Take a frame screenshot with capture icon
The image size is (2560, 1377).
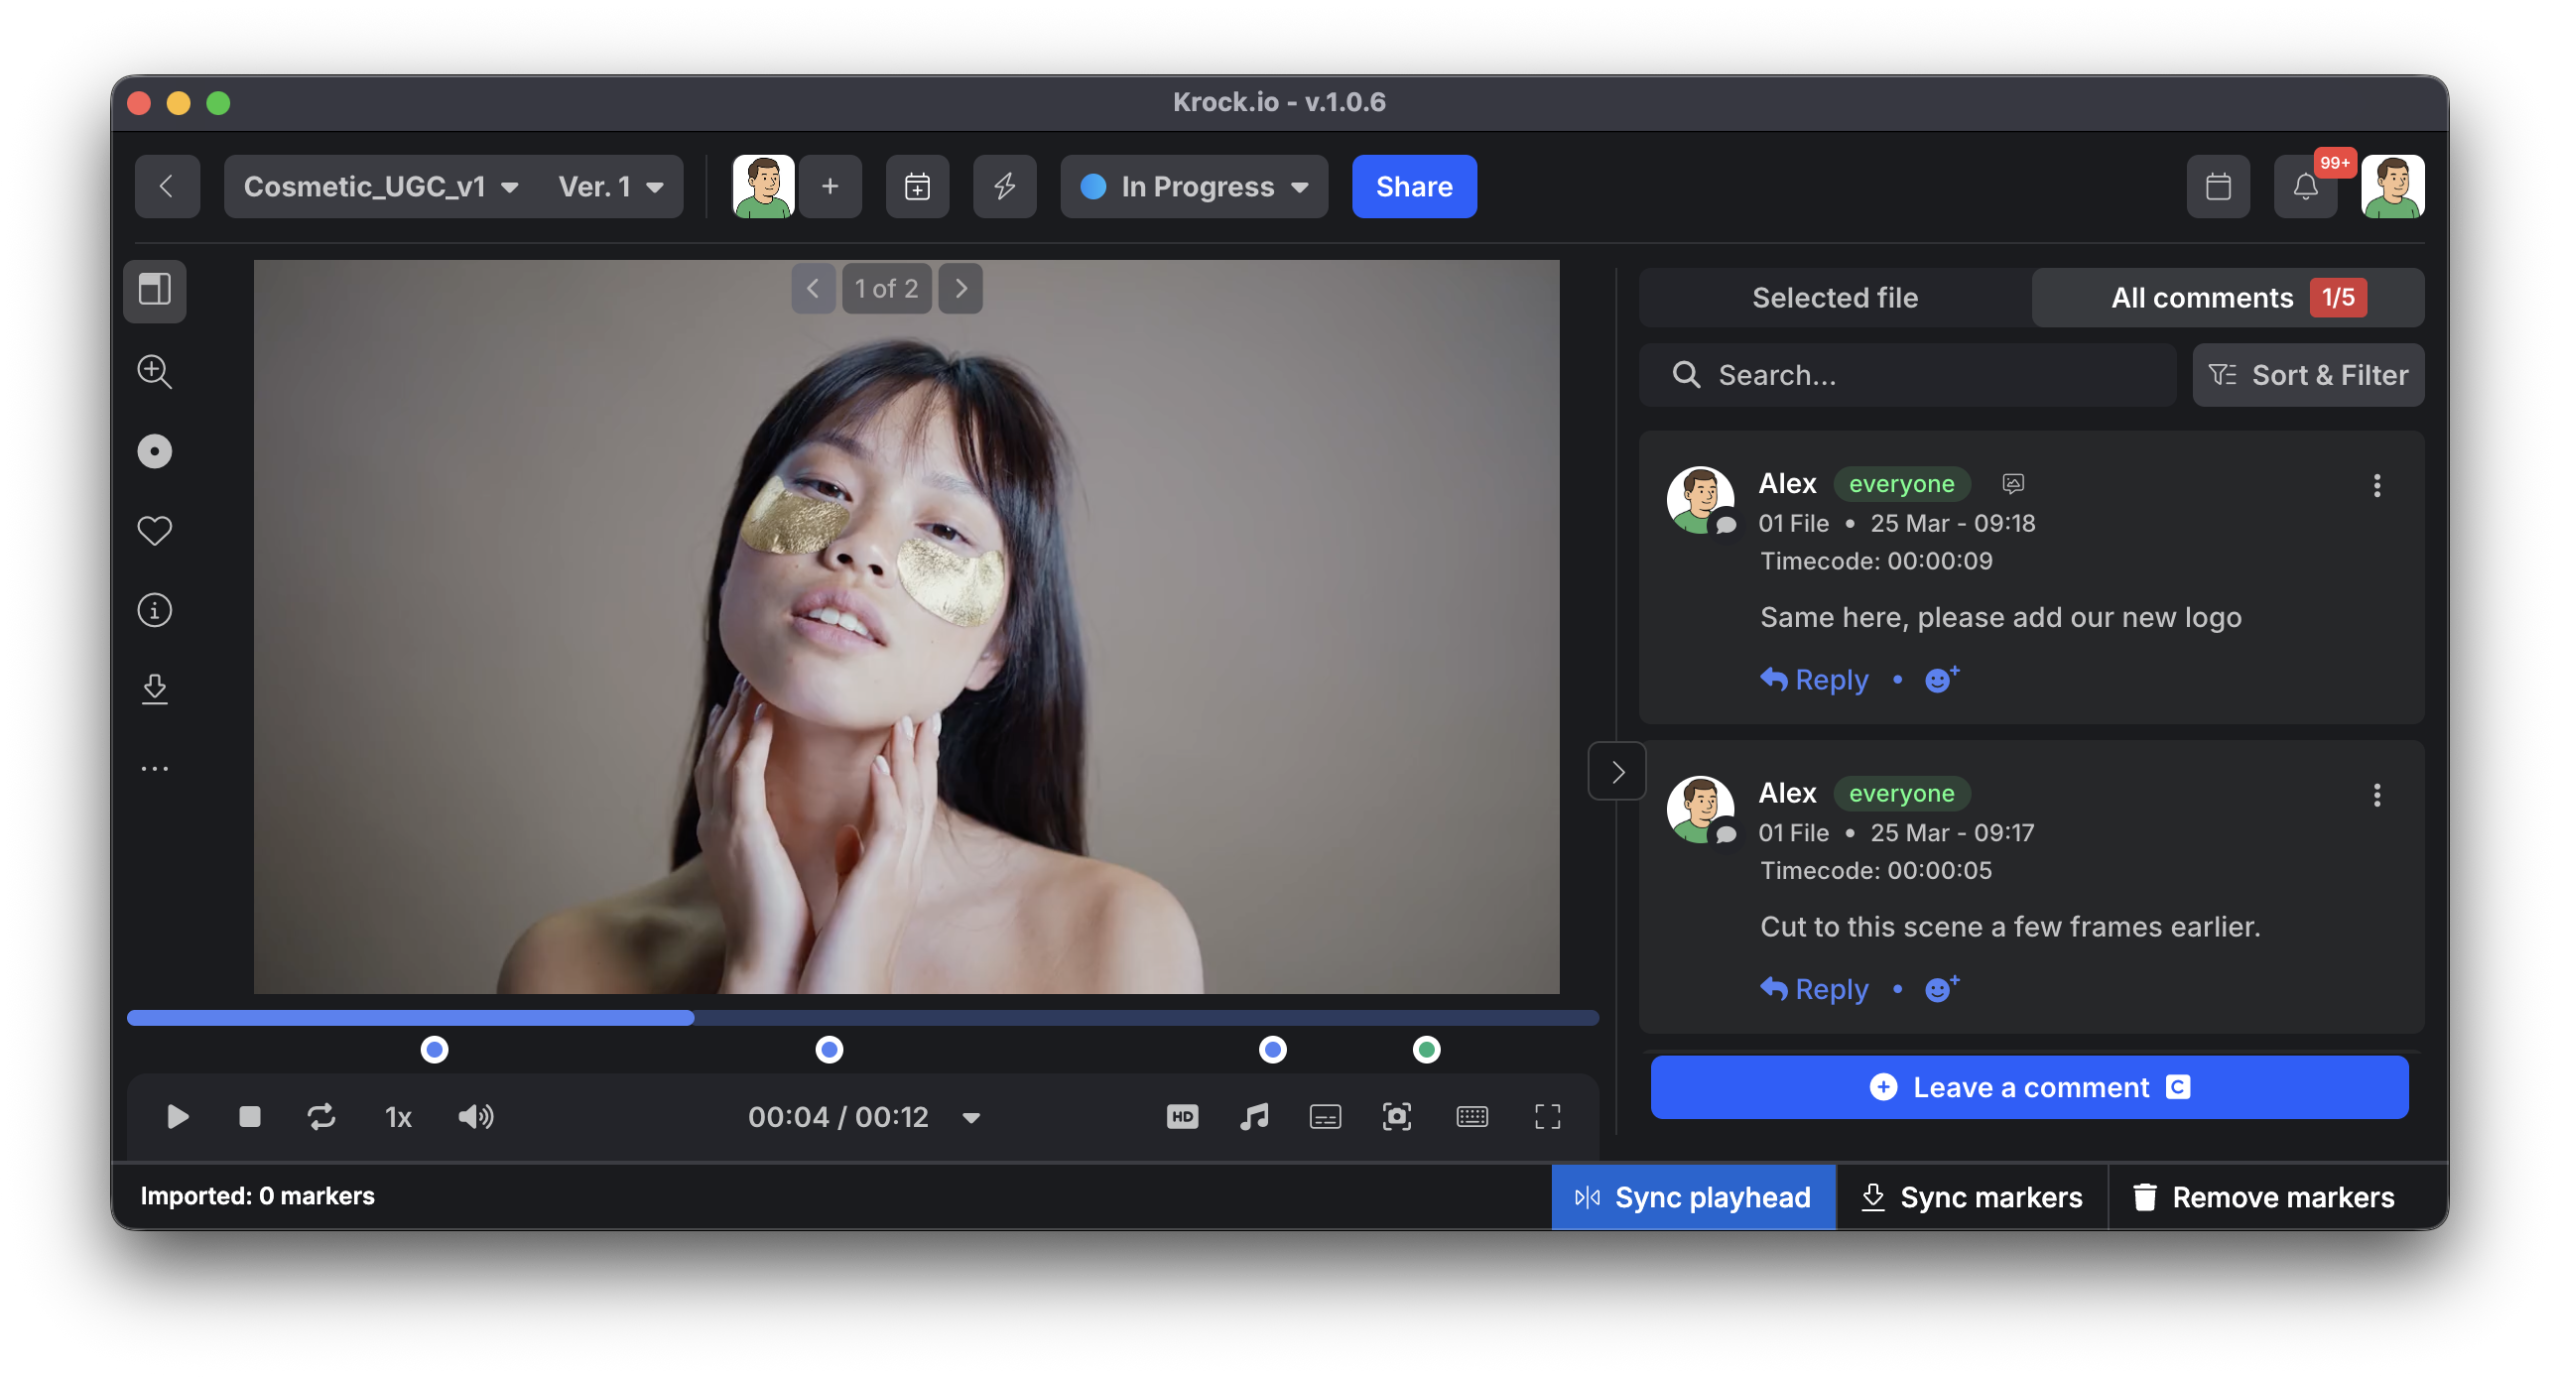1396,1116
